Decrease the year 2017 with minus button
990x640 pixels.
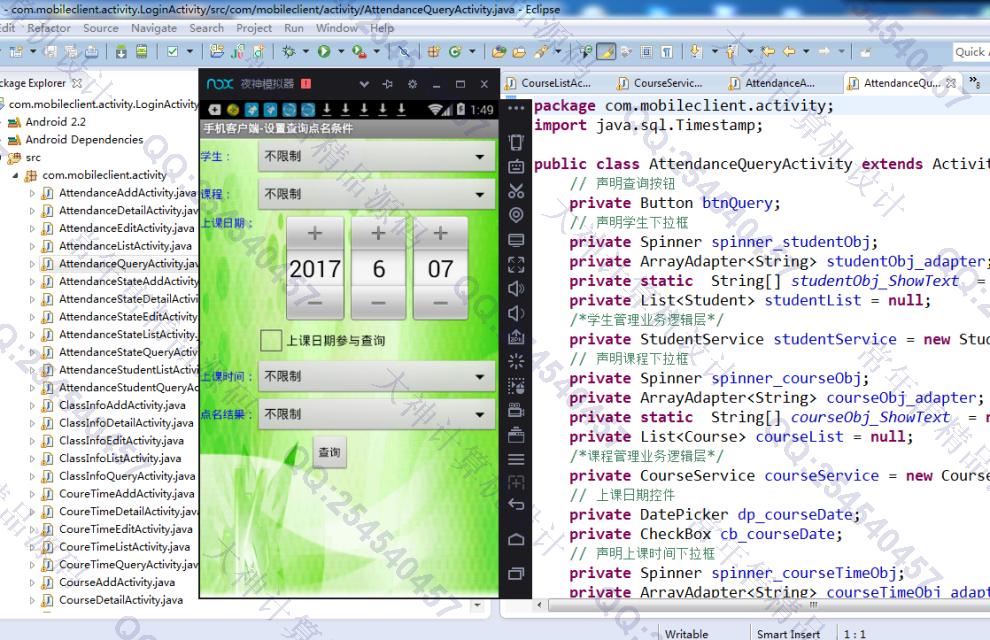[x=315, y=304]
